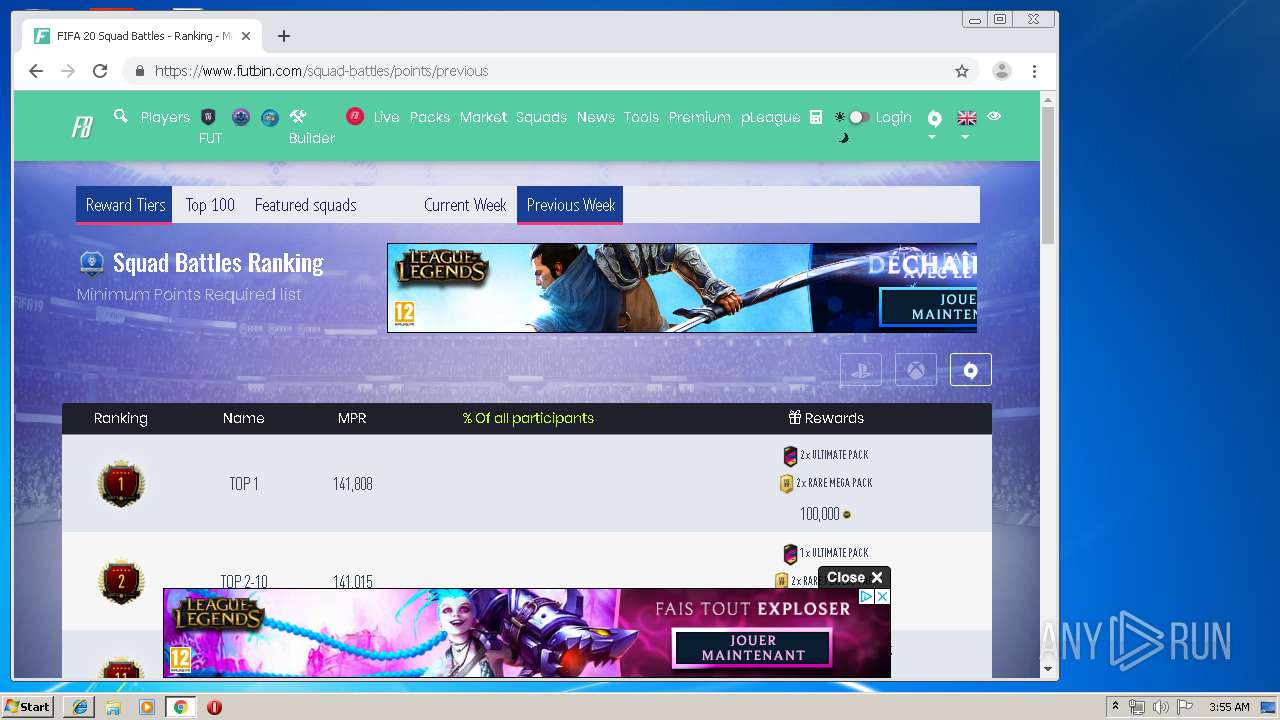Click the TOP 2-10 rank badge
This screenshot has width=1280, height=720.
(121, 581)
